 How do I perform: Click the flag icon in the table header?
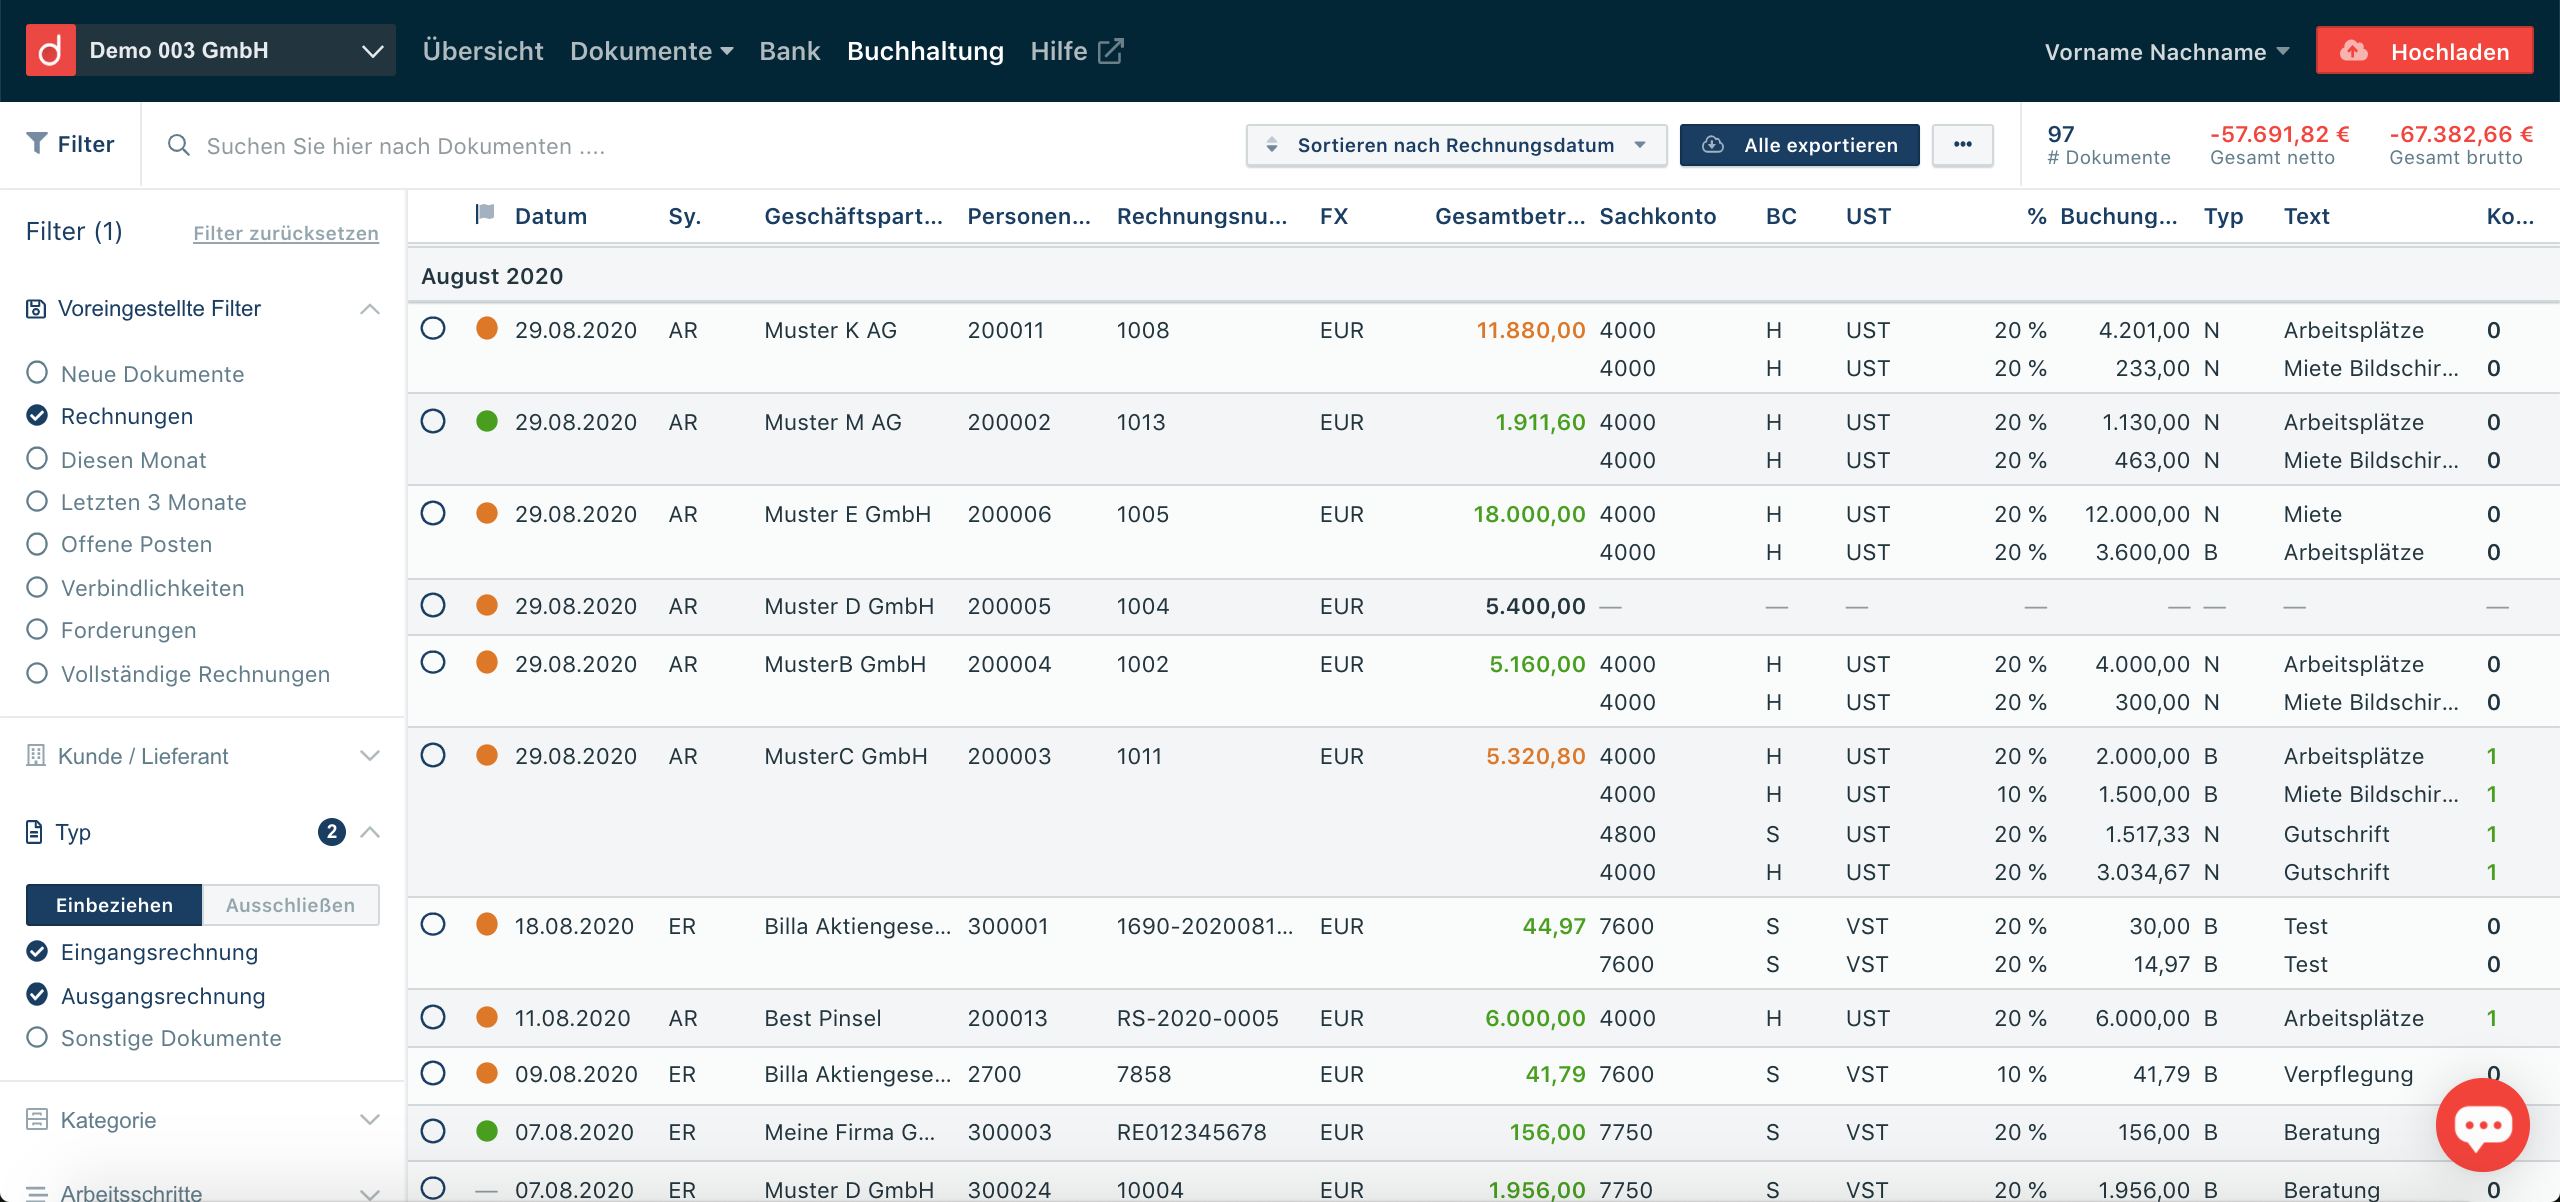click(485, 214)
